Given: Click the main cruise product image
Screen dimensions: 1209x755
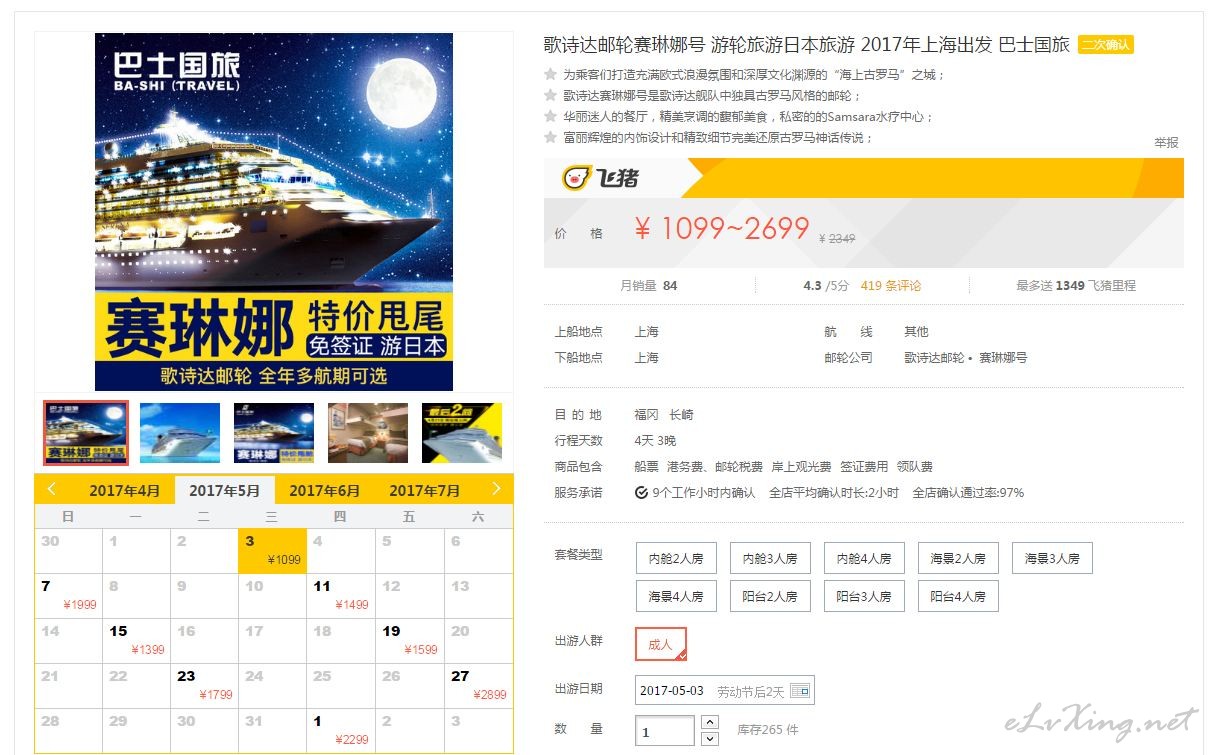Looking at the screenshot, I should click(274, 212).
